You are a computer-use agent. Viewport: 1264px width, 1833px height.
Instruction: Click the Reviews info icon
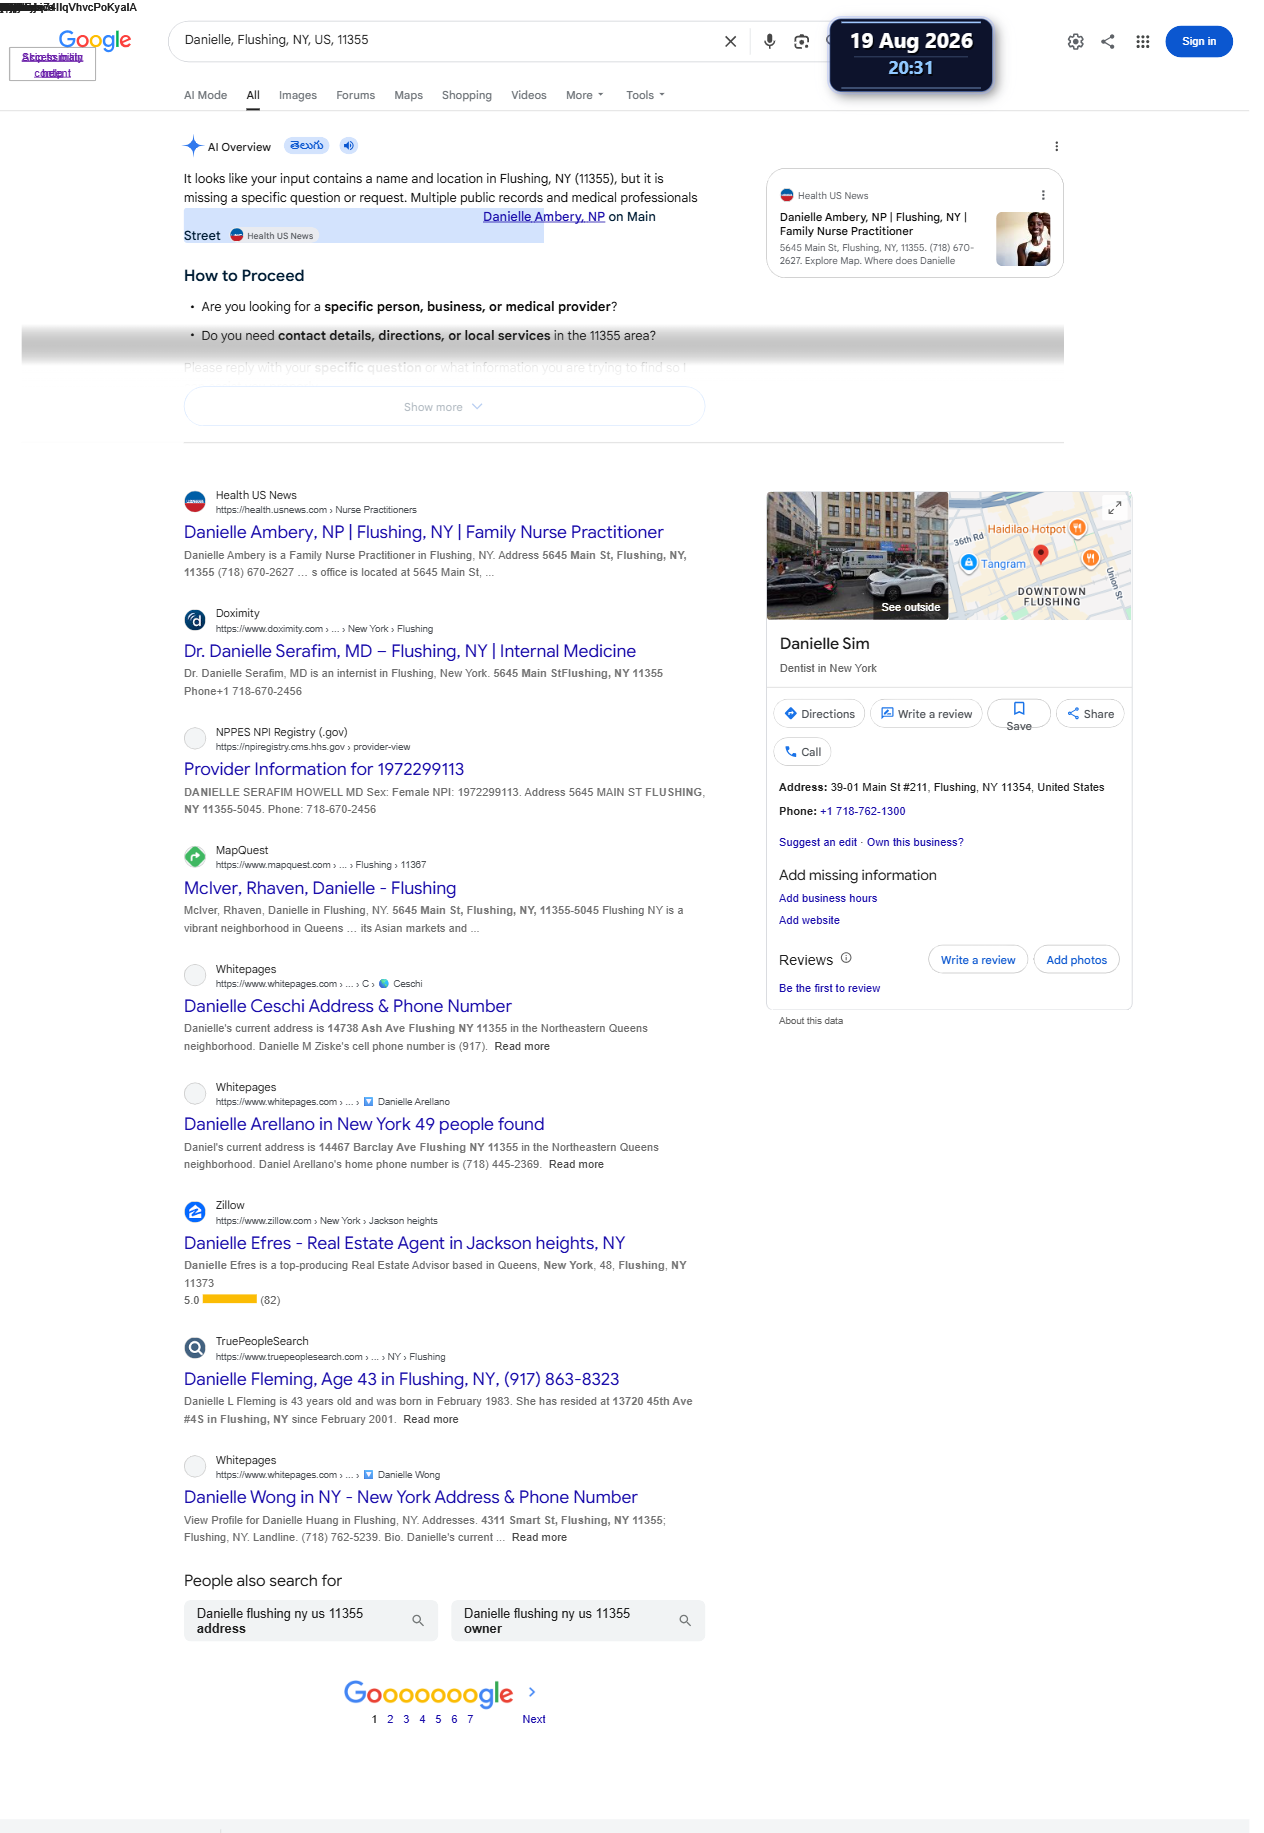[846, 958]
